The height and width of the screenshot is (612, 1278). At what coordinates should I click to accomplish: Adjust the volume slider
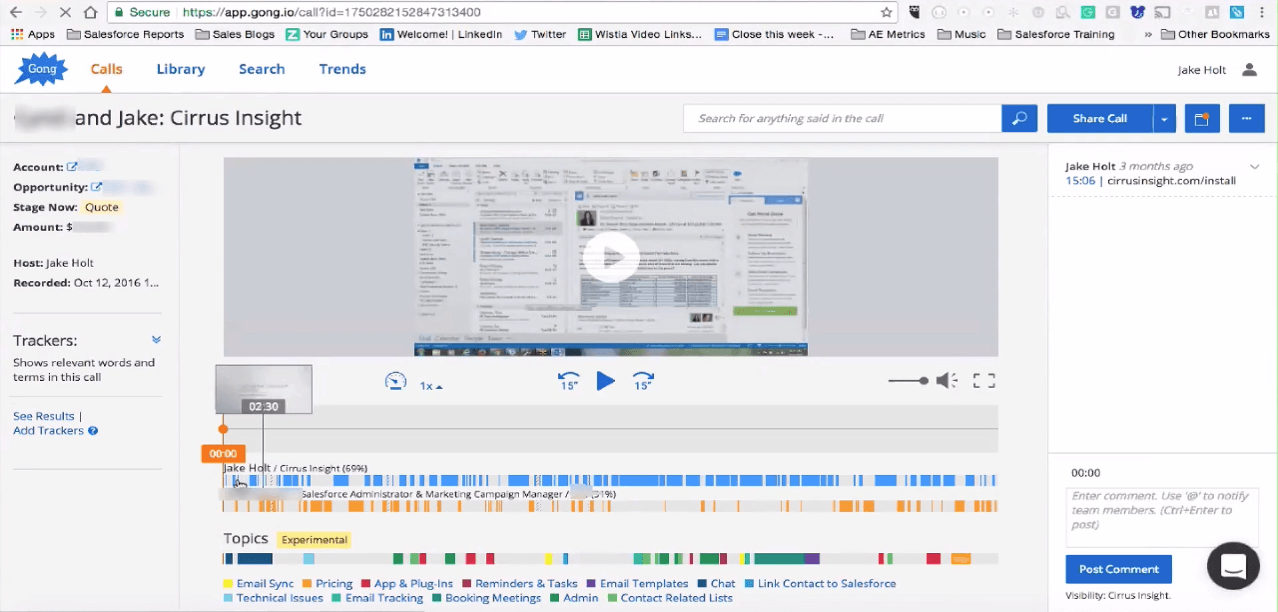tap(908, 381)
